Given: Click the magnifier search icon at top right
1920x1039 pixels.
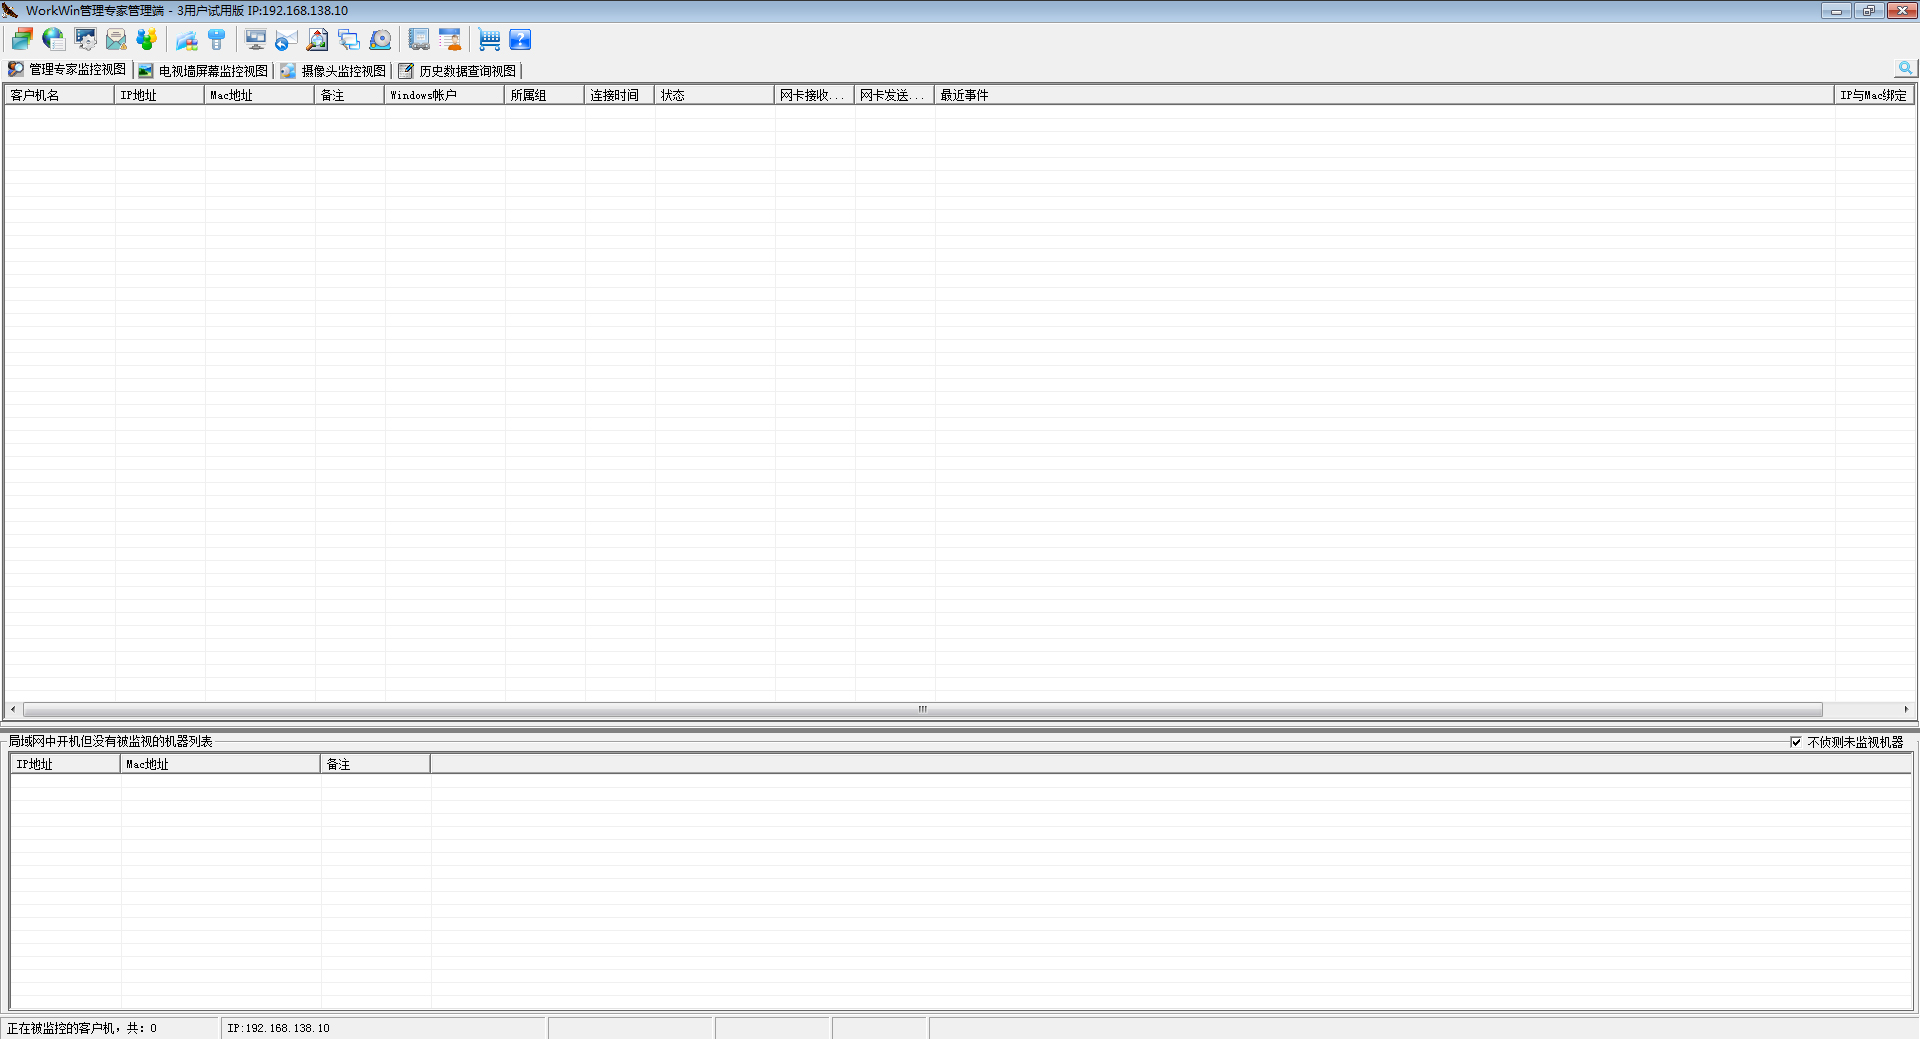Looking at the screenshot, I should coord(1905,68).
